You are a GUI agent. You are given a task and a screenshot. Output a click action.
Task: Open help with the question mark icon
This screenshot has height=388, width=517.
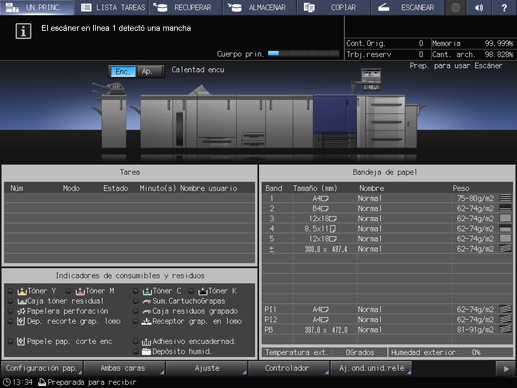tap(504, 7)
